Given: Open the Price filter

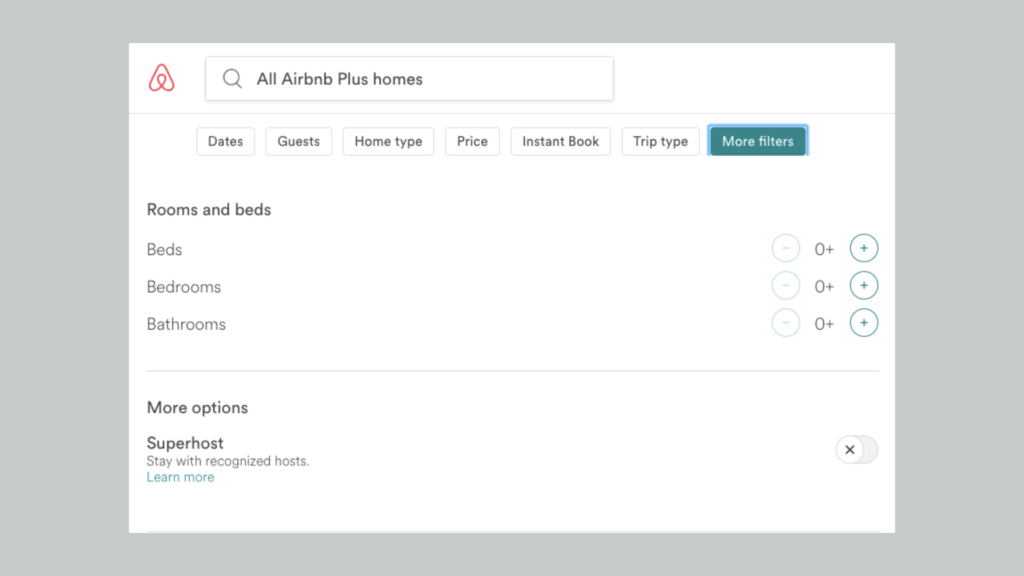Looking at the screenshot, I should click(x=472, y=141).
